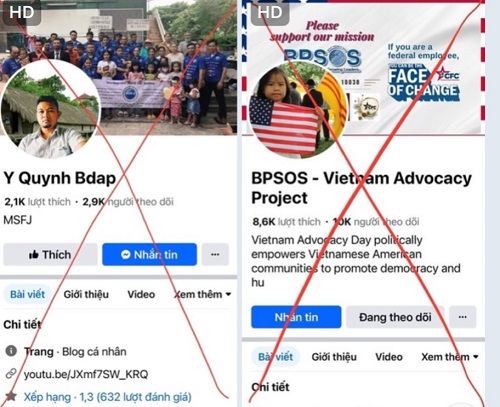Toggle the Đang theo dõi following button
The width and height of the screenshot is (500, 407).
tap(395, 317)
